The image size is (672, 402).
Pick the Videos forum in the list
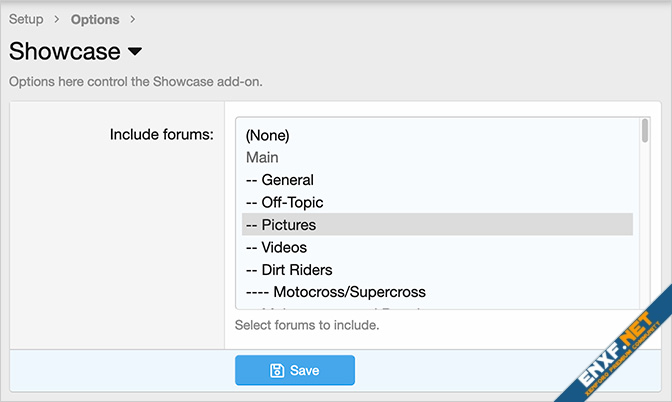click(x=276, y=247)
